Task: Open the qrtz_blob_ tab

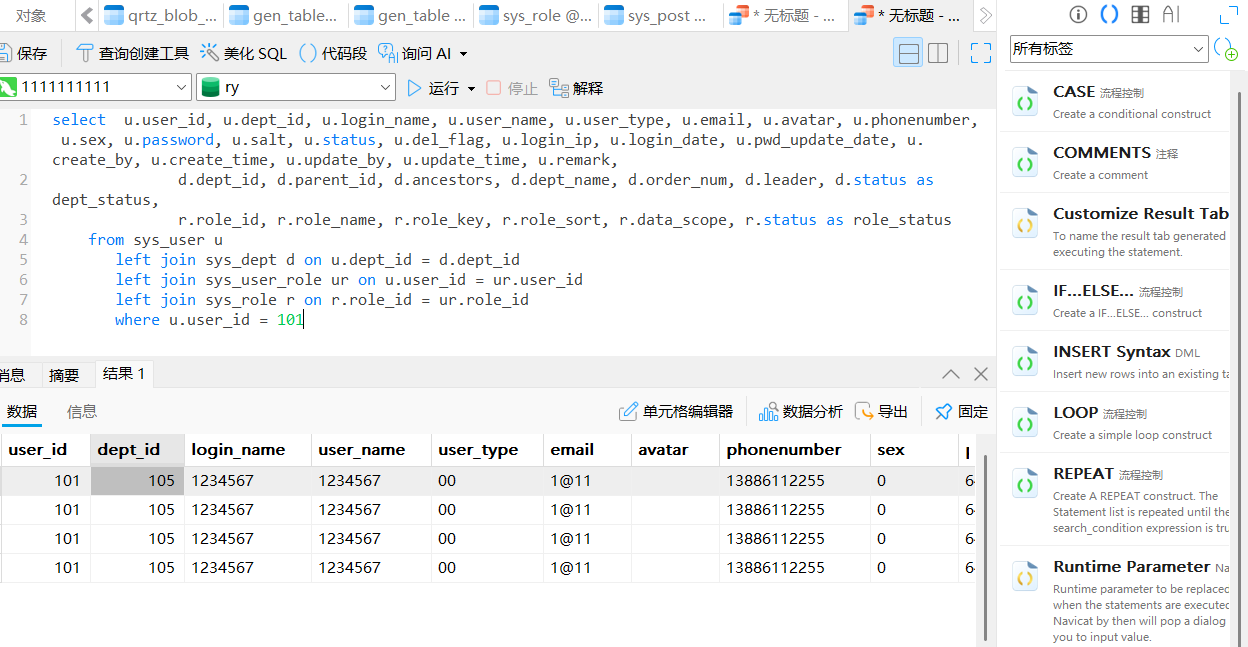Action: coord(161,15)
